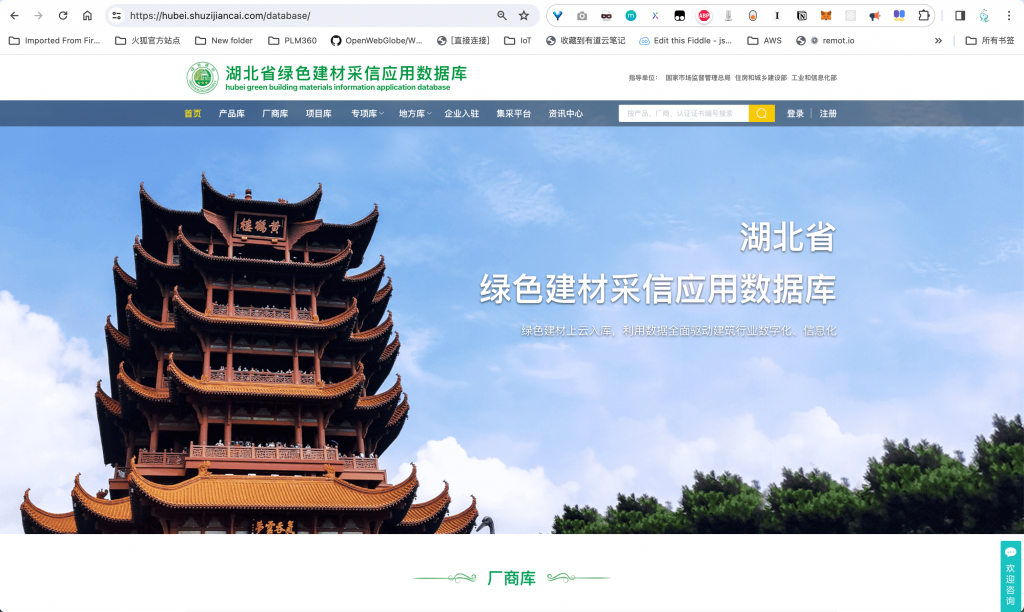This screenshot has height=612, width=1024.
Task: Open the Notion extension icon
Action: pyautogui.click(x=802, y=16)
